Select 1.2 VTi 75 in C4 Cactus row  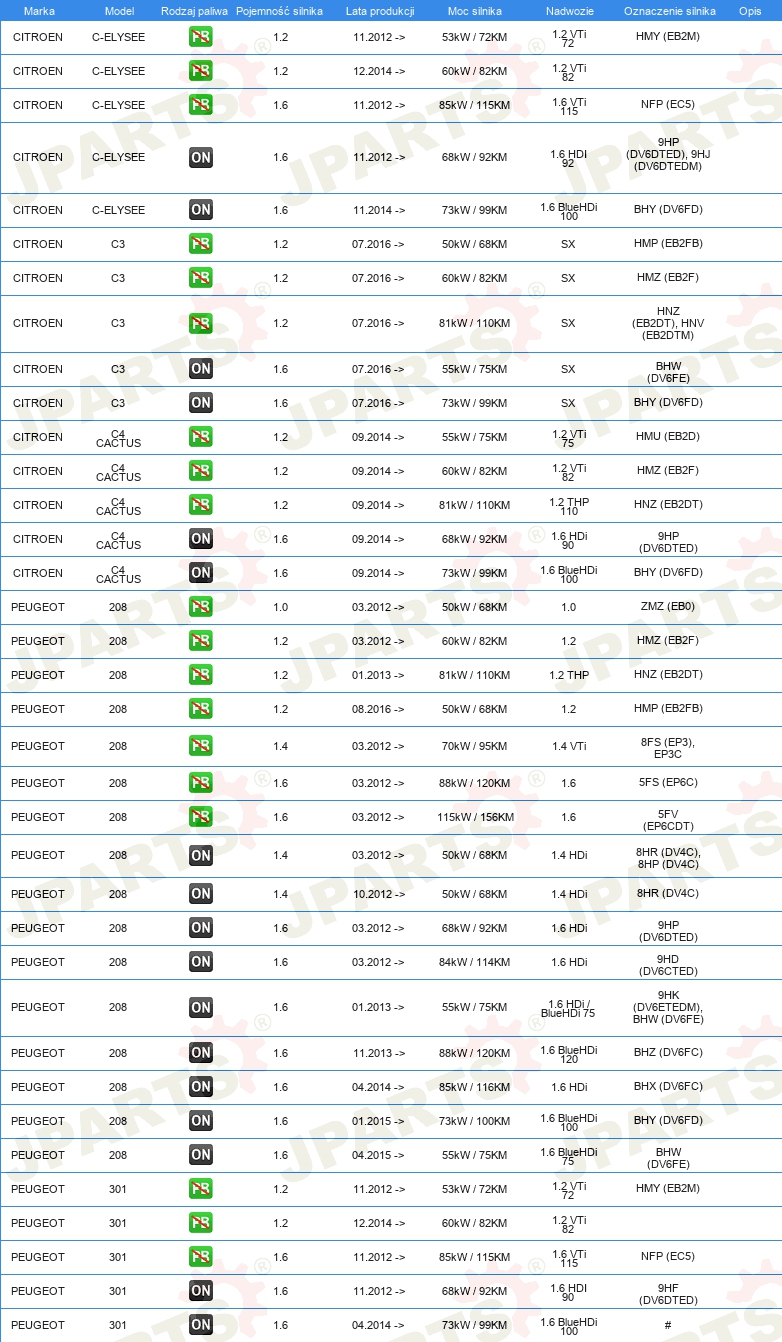pos(568,438)
